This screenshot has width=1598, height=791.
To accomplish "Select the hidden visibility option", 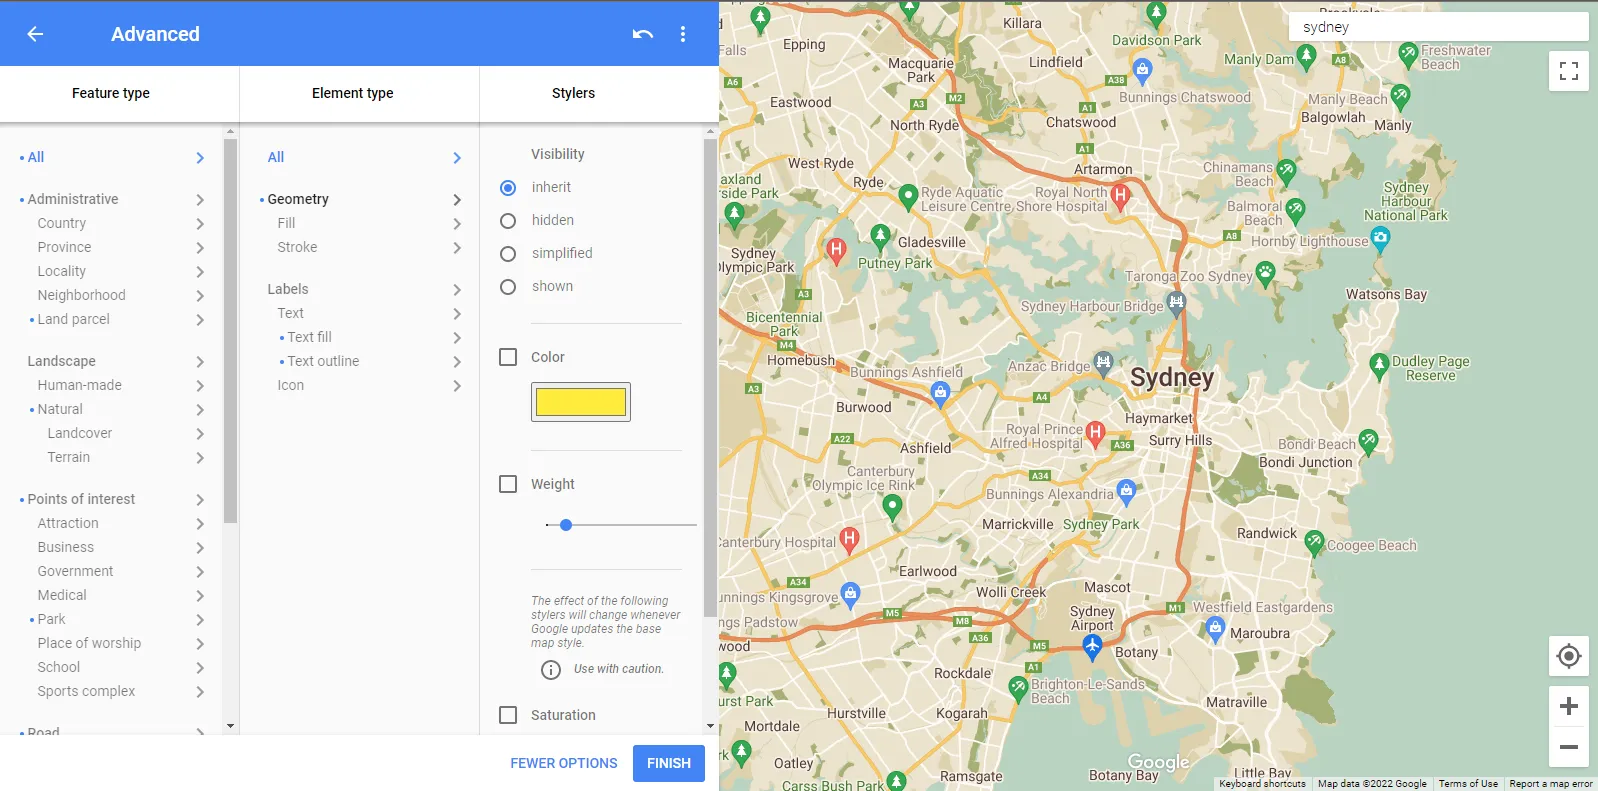I will click(508, 221).
